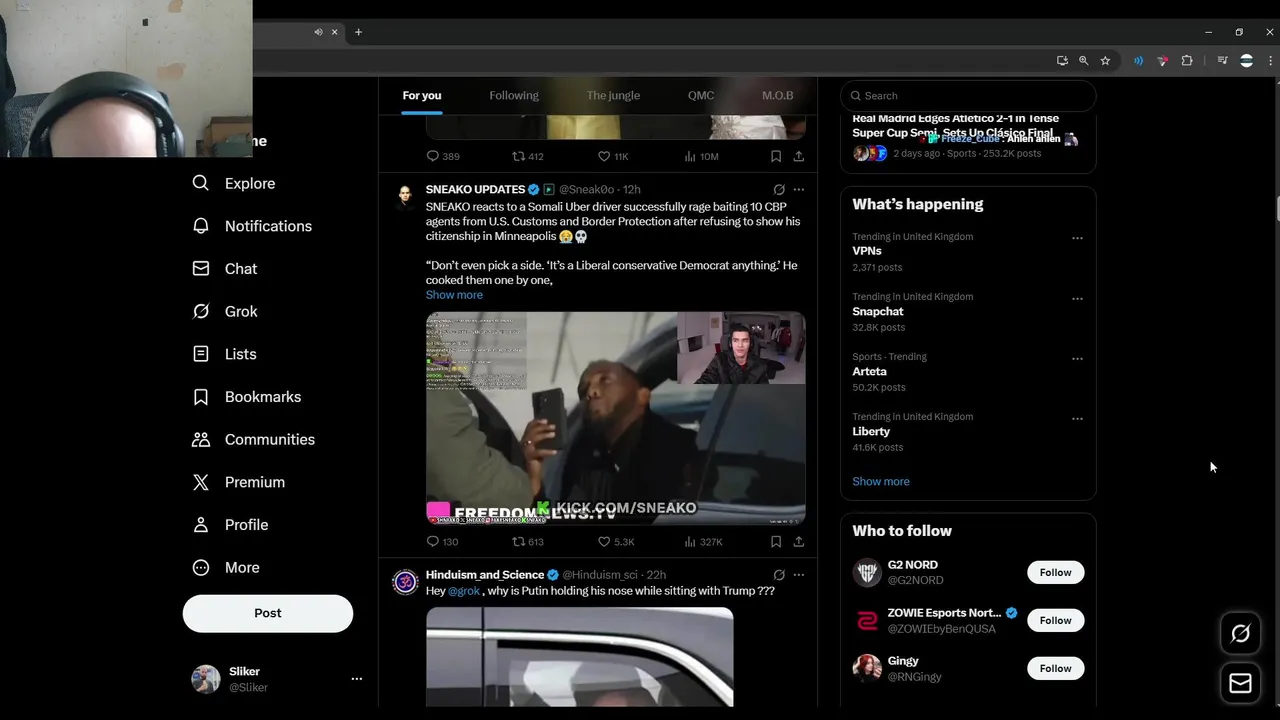
Task: Expand the post text with Show more
Action: click(x=454, y=295)
